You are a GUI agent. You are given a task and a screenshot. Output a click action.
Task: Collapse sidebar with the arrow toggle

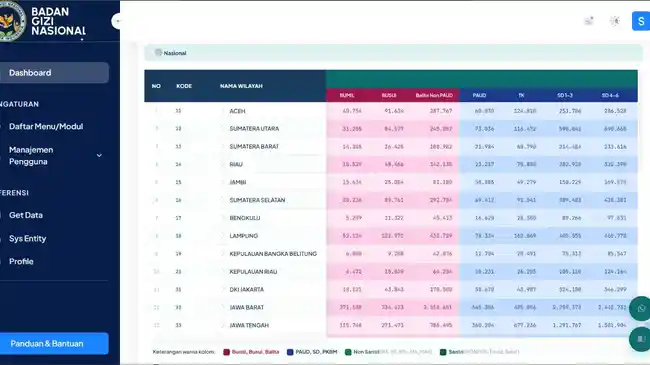(116, 21)
